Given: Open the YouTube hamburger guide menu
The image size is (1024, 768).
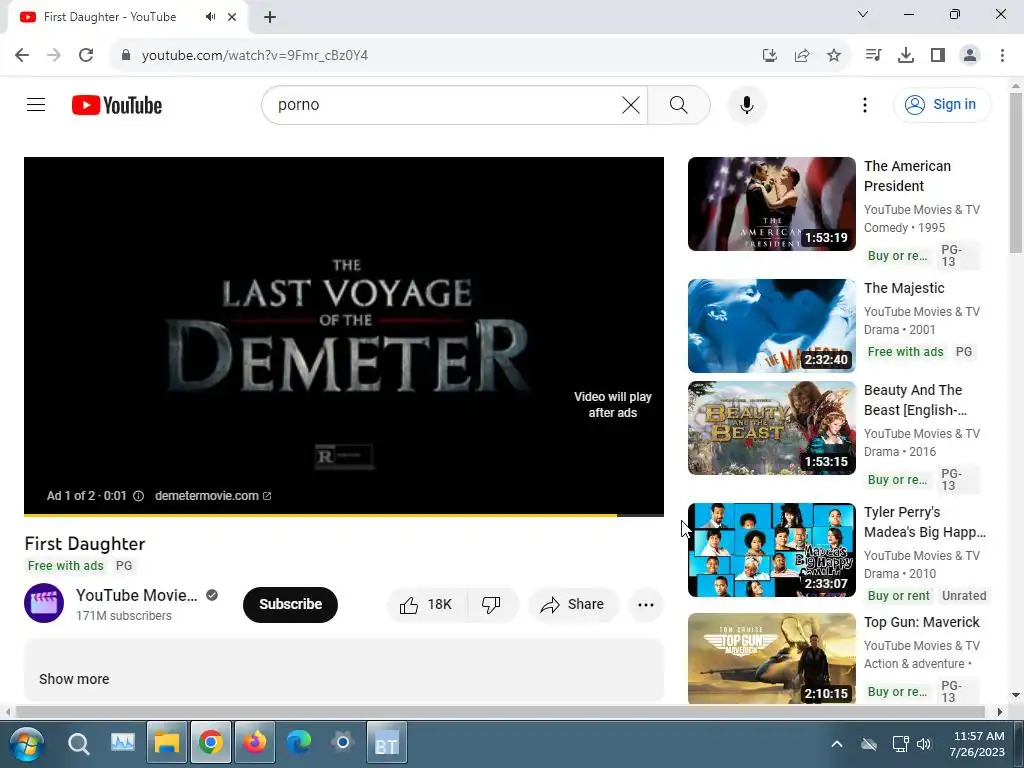Looking at the screenshot, I should (x=36, y=104).
